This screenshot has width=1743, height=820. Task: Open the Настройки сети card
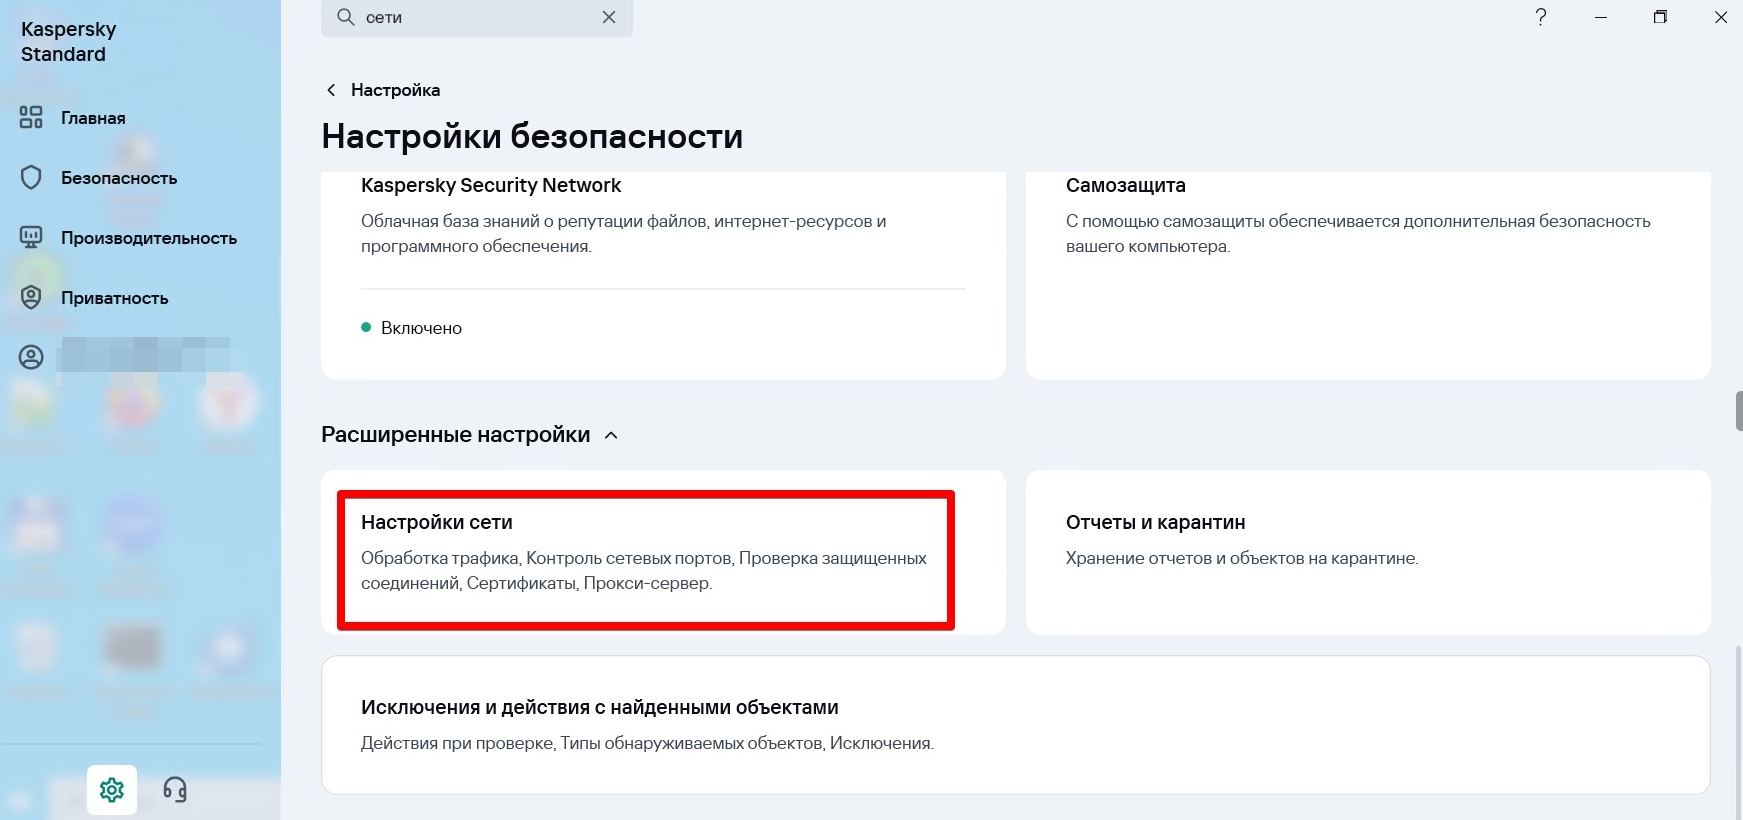[663, 552]
